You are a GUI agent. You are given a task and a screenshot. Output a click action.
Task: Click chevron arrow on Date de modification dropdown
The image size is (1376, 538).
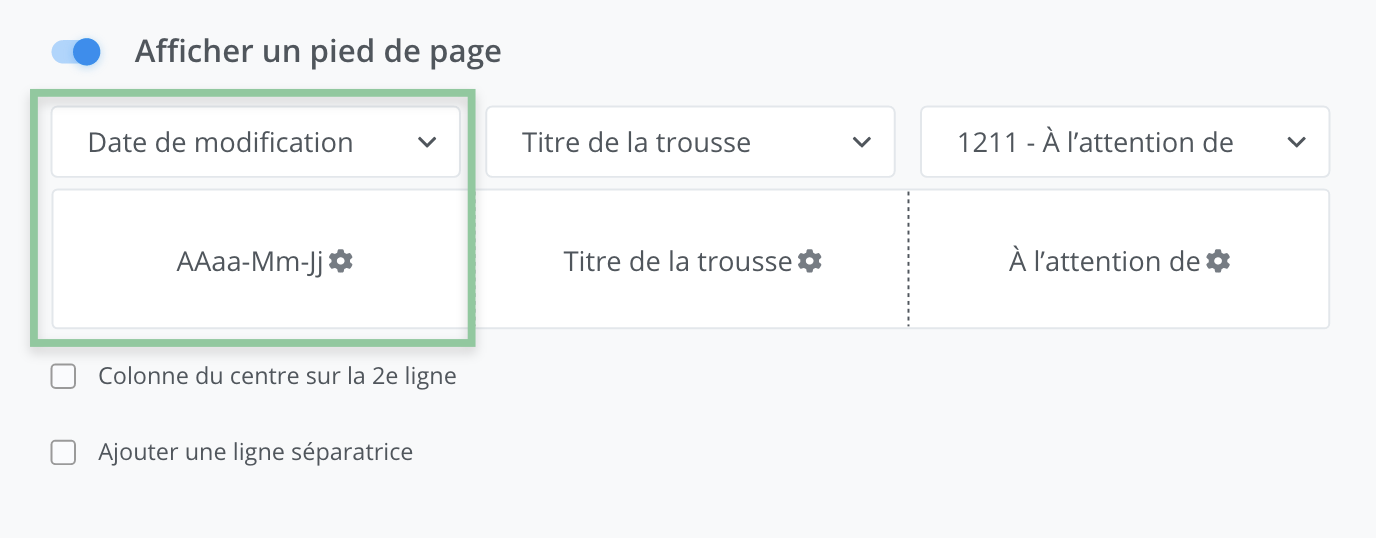pos(427,143)
